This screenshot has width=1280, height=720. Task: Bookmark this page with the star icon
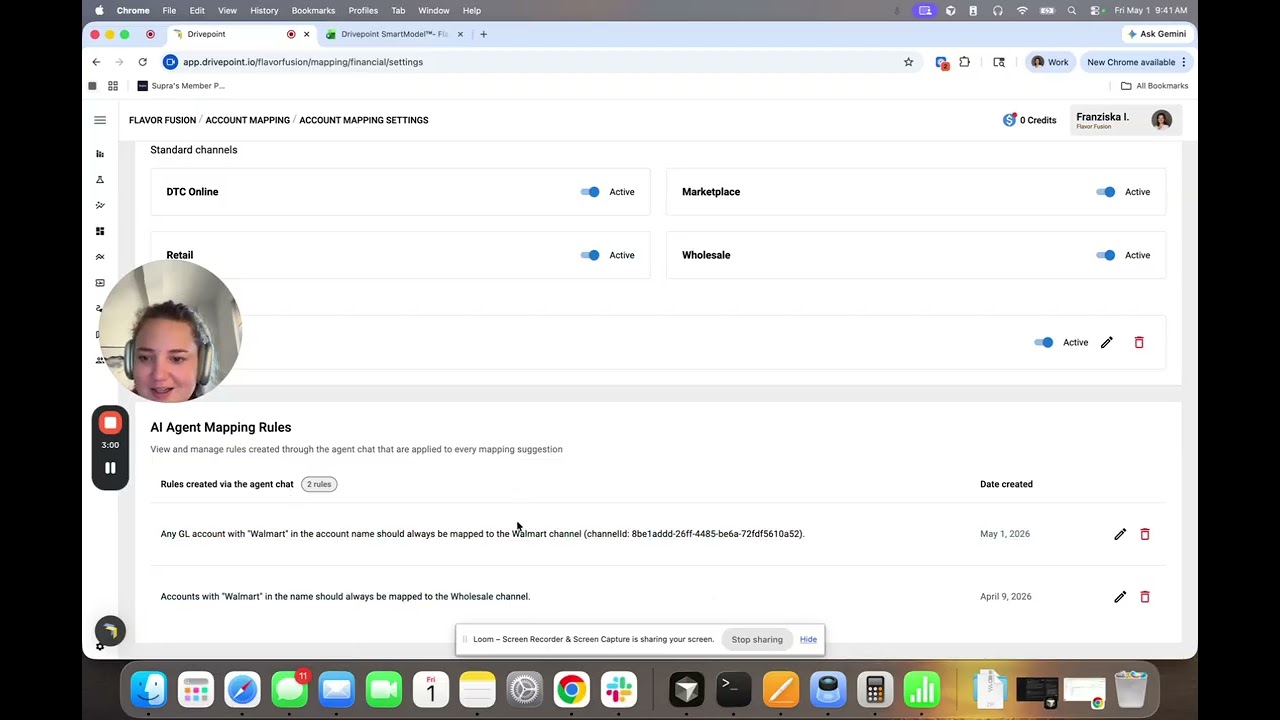[x=909, y=62]
